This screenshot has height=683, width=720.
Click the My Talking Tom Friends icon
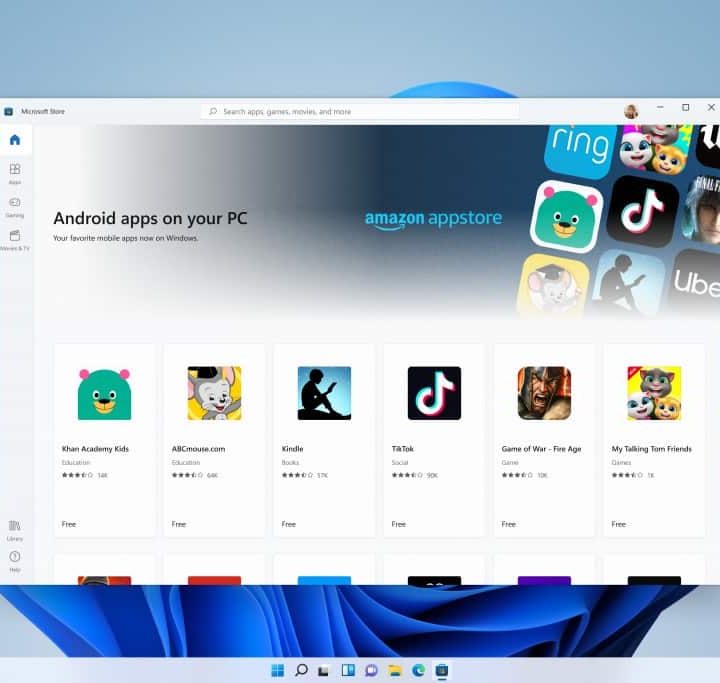point(654,393)
